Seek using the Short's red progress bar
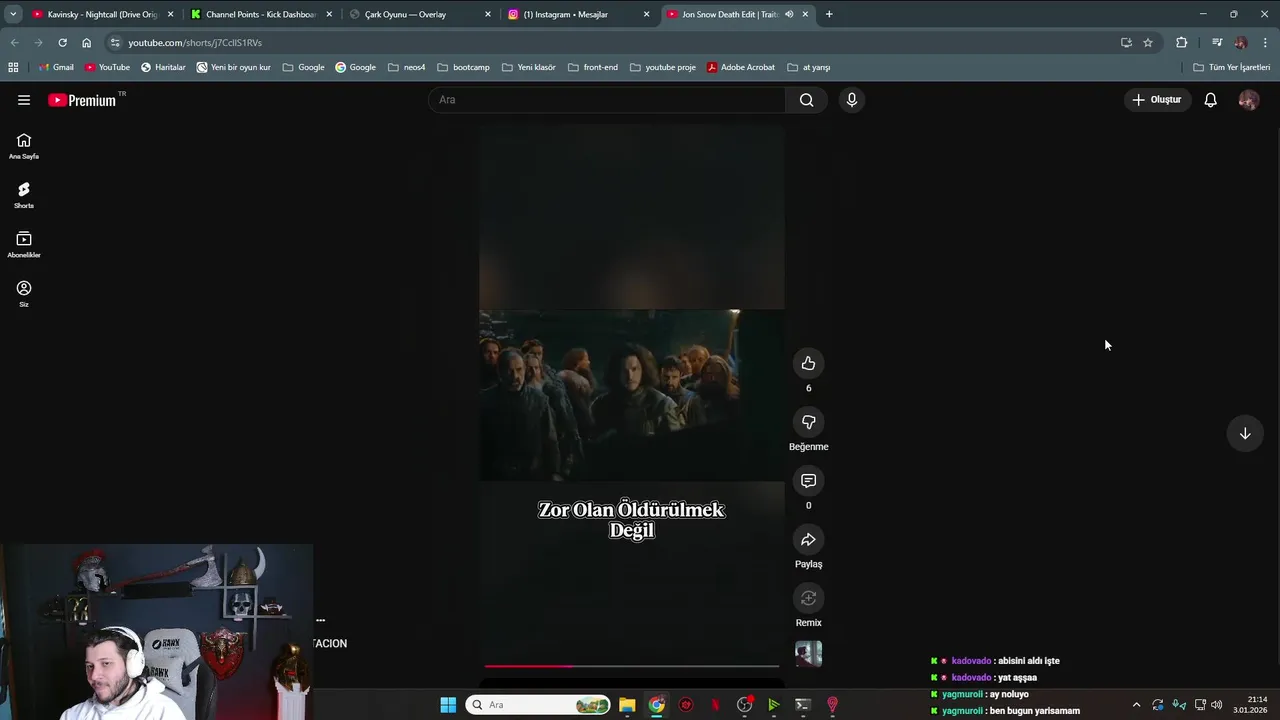This screenshot has width=1280, height=720. tap(632, 665)
